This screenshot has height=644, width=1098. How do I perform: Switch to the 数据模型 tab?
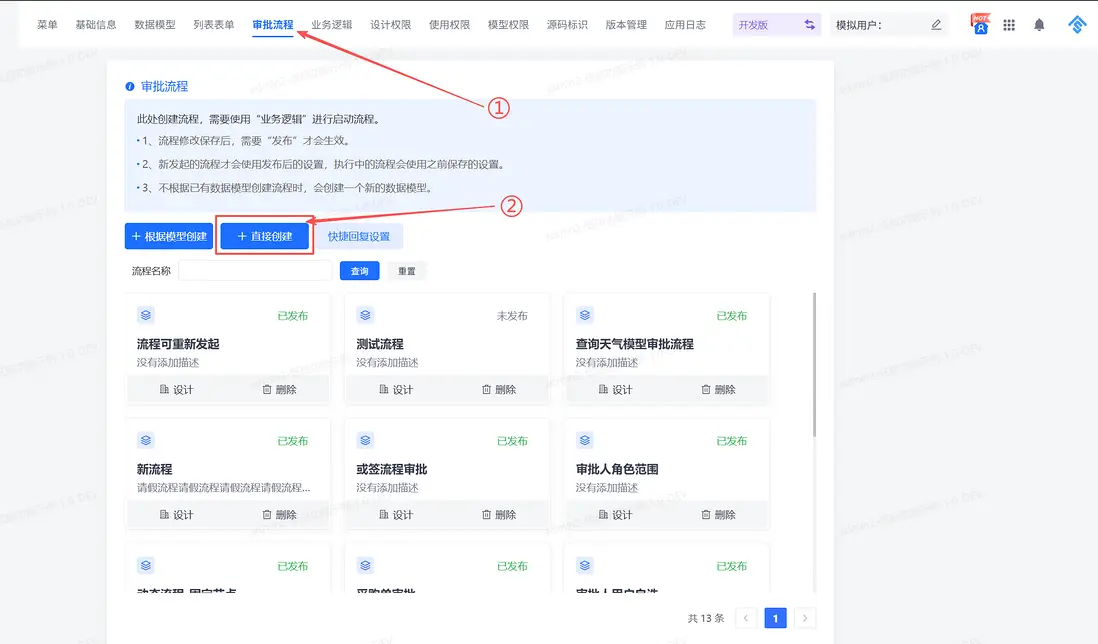(155, 24)
